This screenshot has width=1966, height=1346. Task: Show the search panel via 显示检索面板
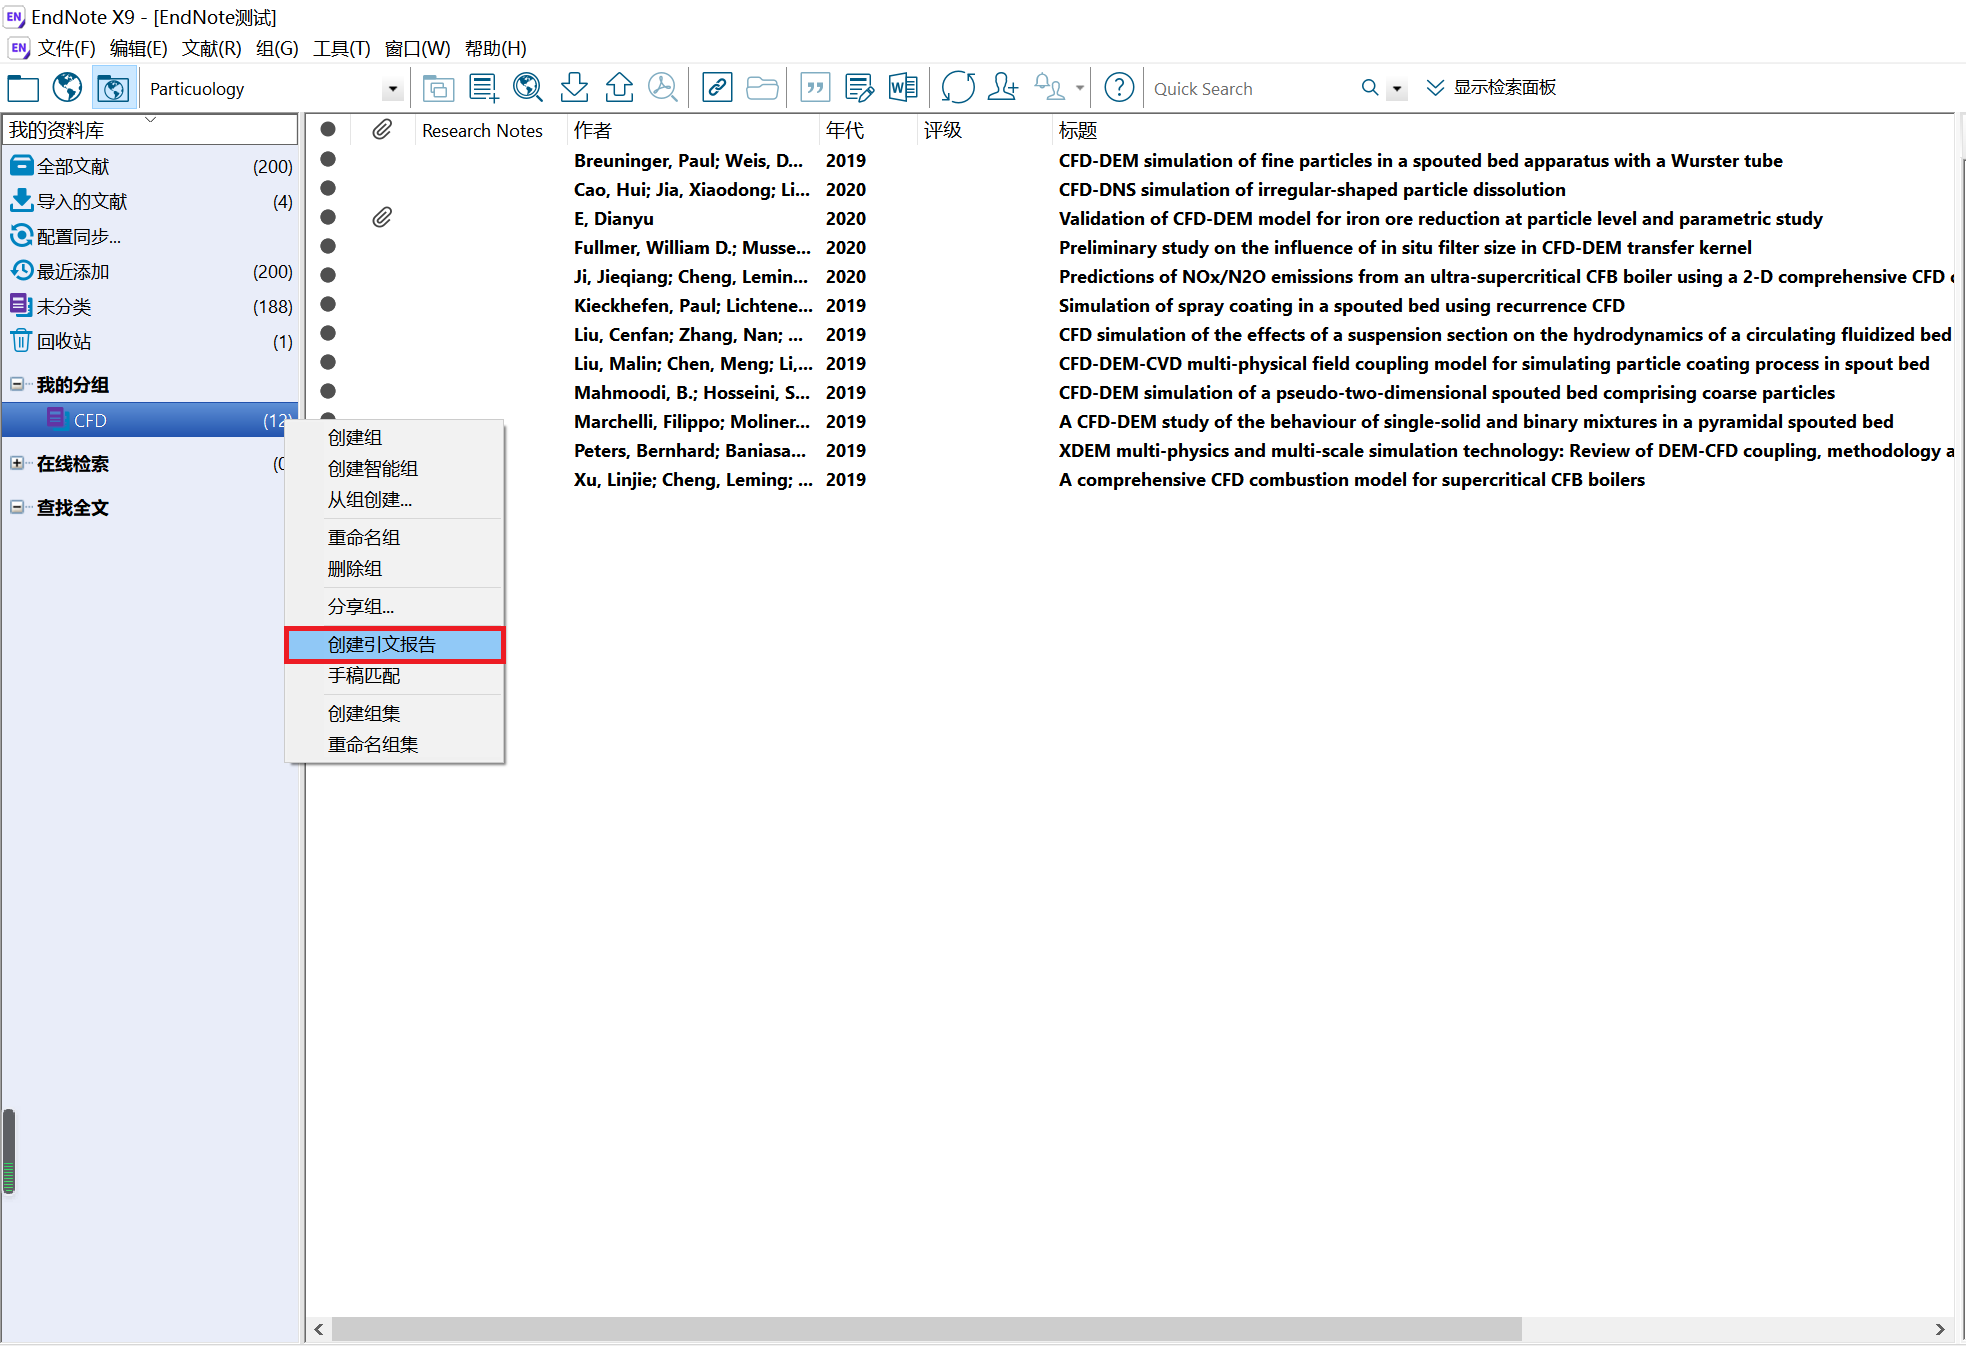1491,88
